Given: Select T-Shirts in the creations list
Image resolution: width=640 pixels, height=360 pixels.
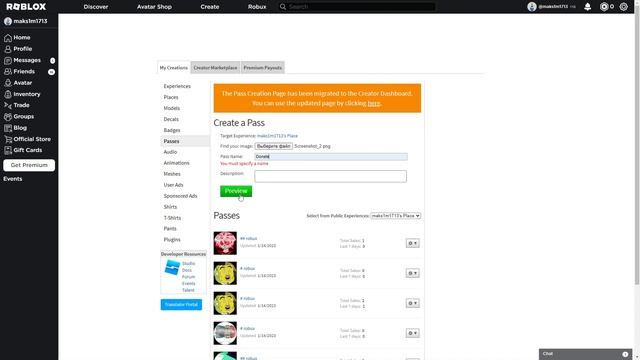Looking at the screenshot, I should click(x=172, y=218).
